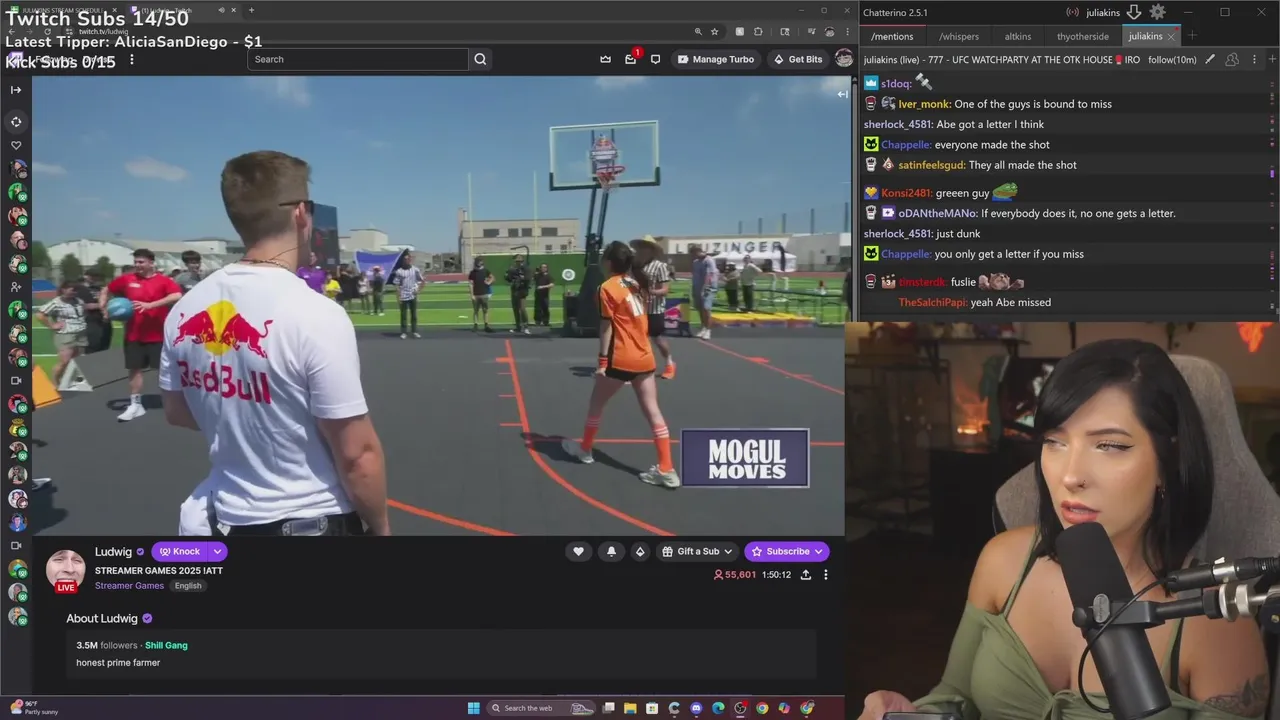Toggle follow(10m) chat mode in Chatterino header
The image size is (1280, 720).
[1172, 60]
